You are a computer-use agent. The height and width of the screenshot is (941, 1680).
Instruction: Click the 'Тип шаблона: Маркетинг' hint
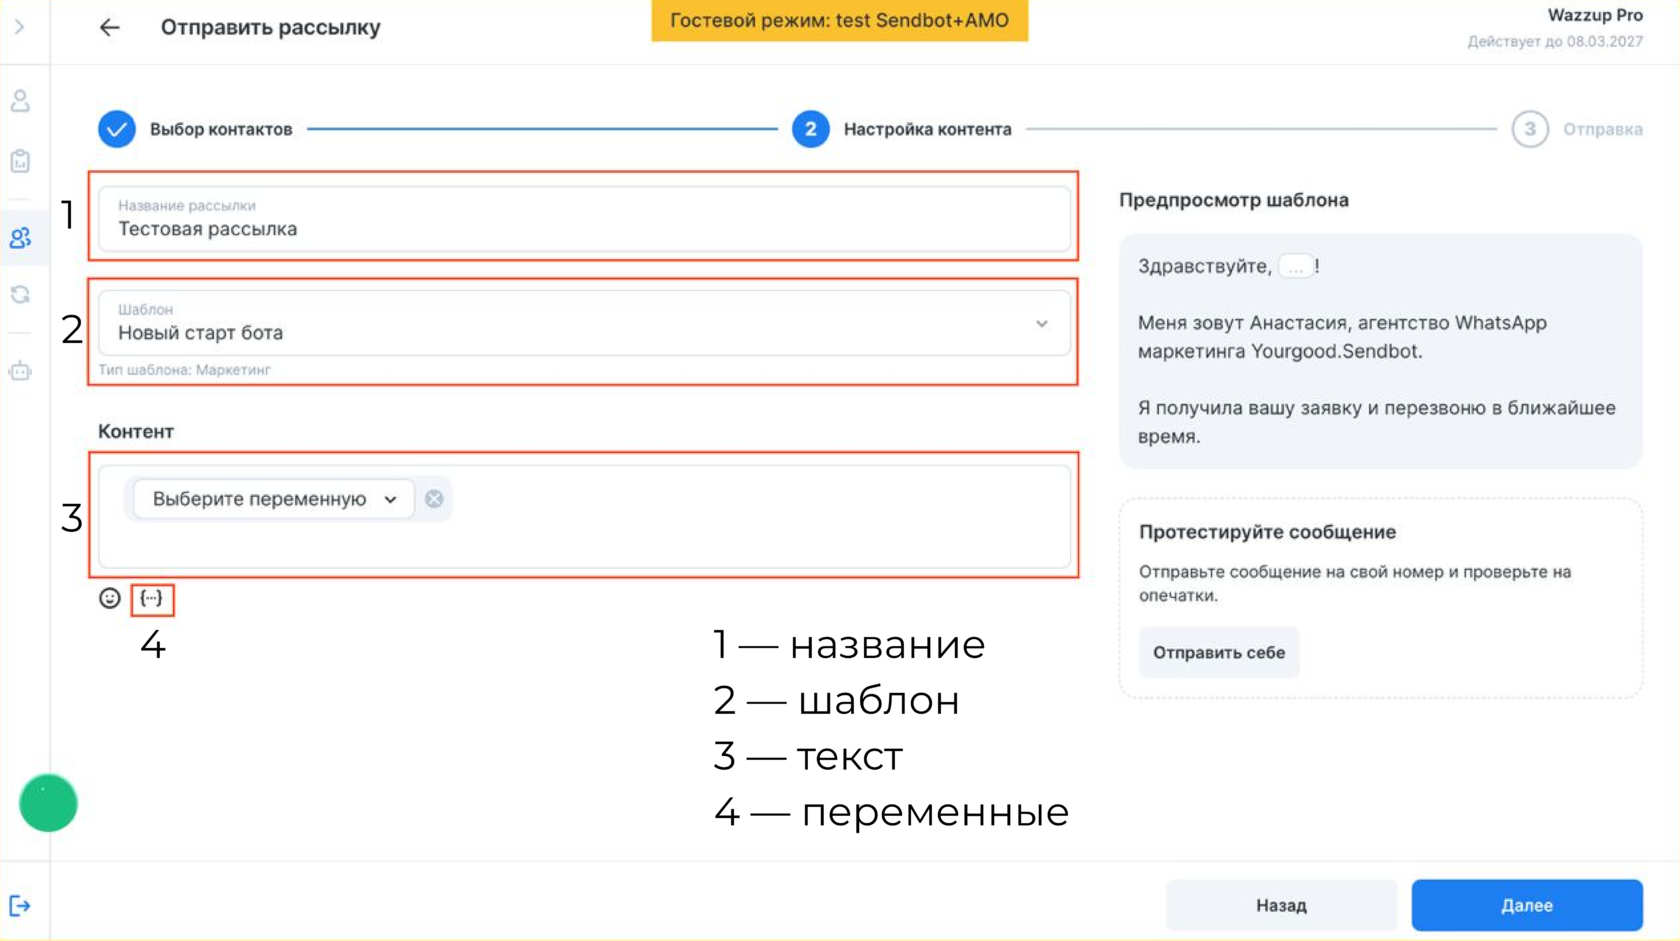(x=184, y=370)
